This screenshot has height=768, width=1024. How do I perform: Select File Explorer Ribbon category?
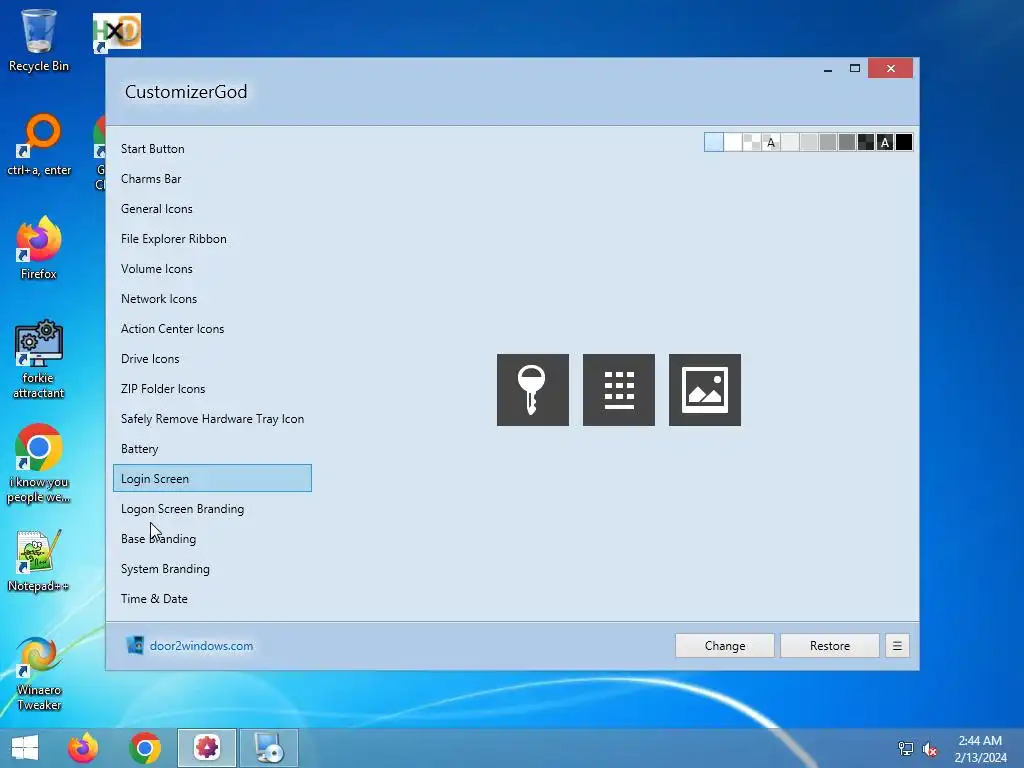212,239
